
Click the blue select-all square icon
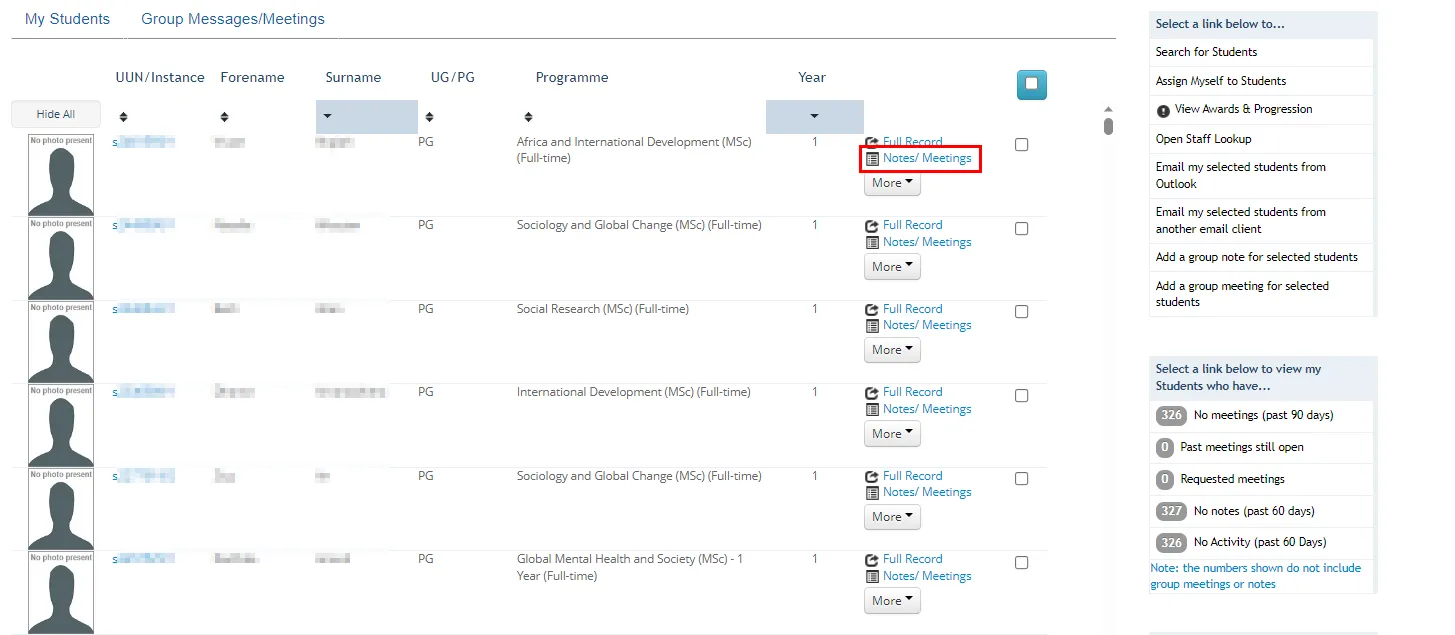[1031, 85]
